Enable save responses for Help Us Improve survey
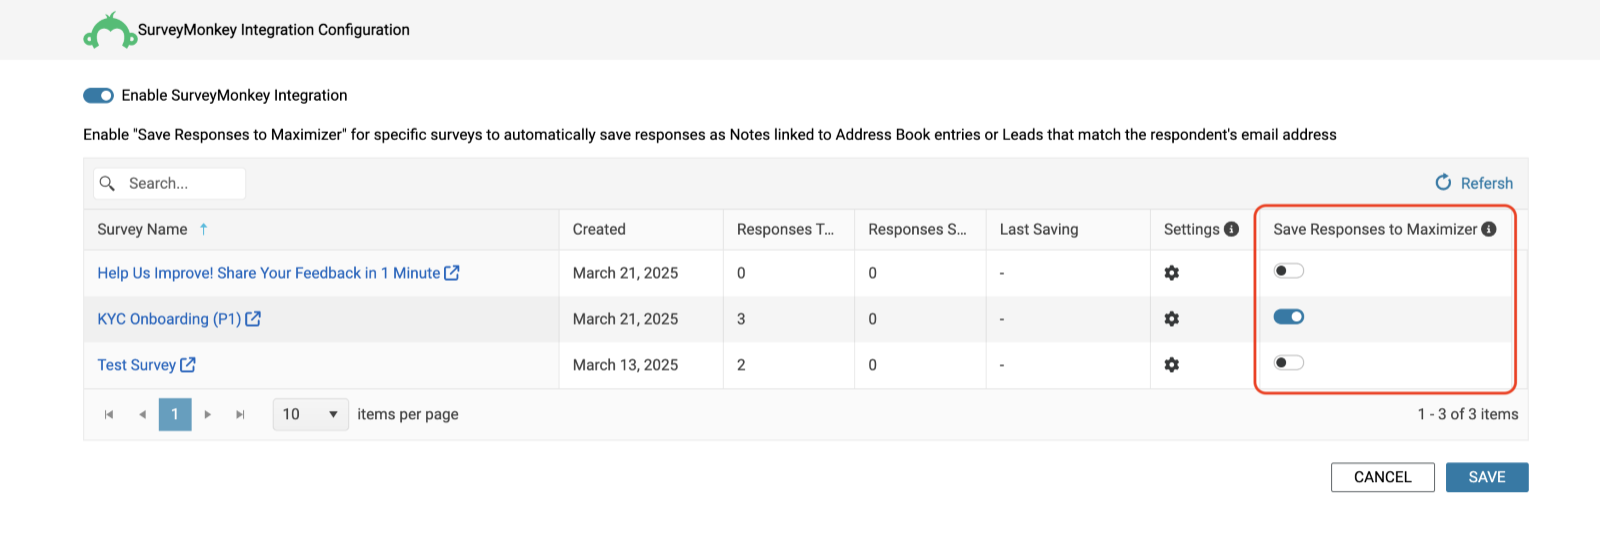Image resolution: width=1600 pixels, height=560 pixels. pyautogui.click(x=1289, y=271)
